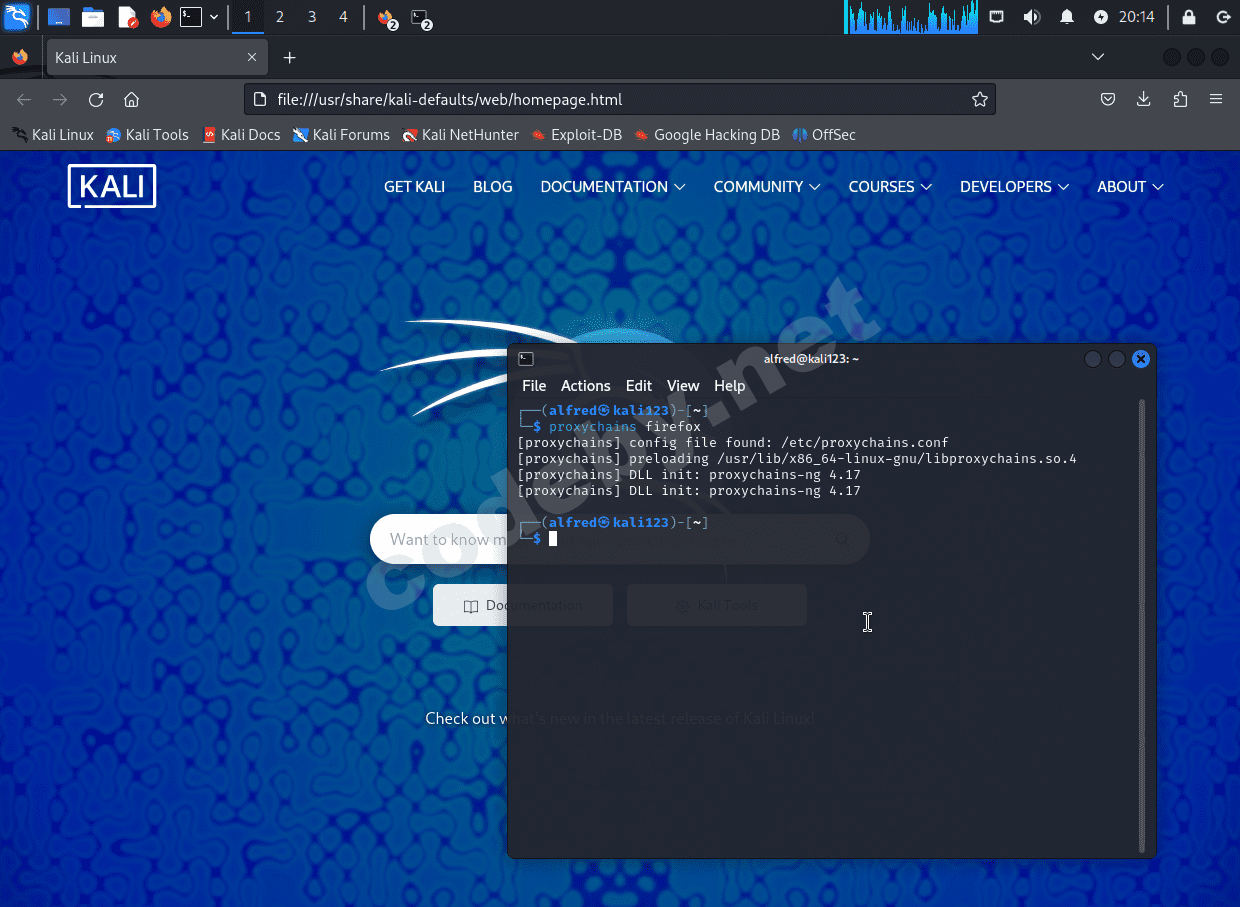Open the OffSec bookmark

point(824,134)
